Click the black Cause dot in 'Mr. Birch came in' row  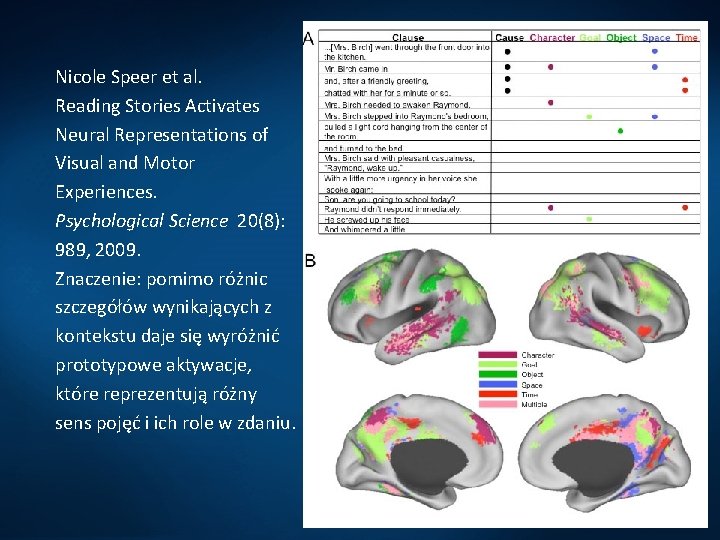pyautogui.click(x=507, y=67)
